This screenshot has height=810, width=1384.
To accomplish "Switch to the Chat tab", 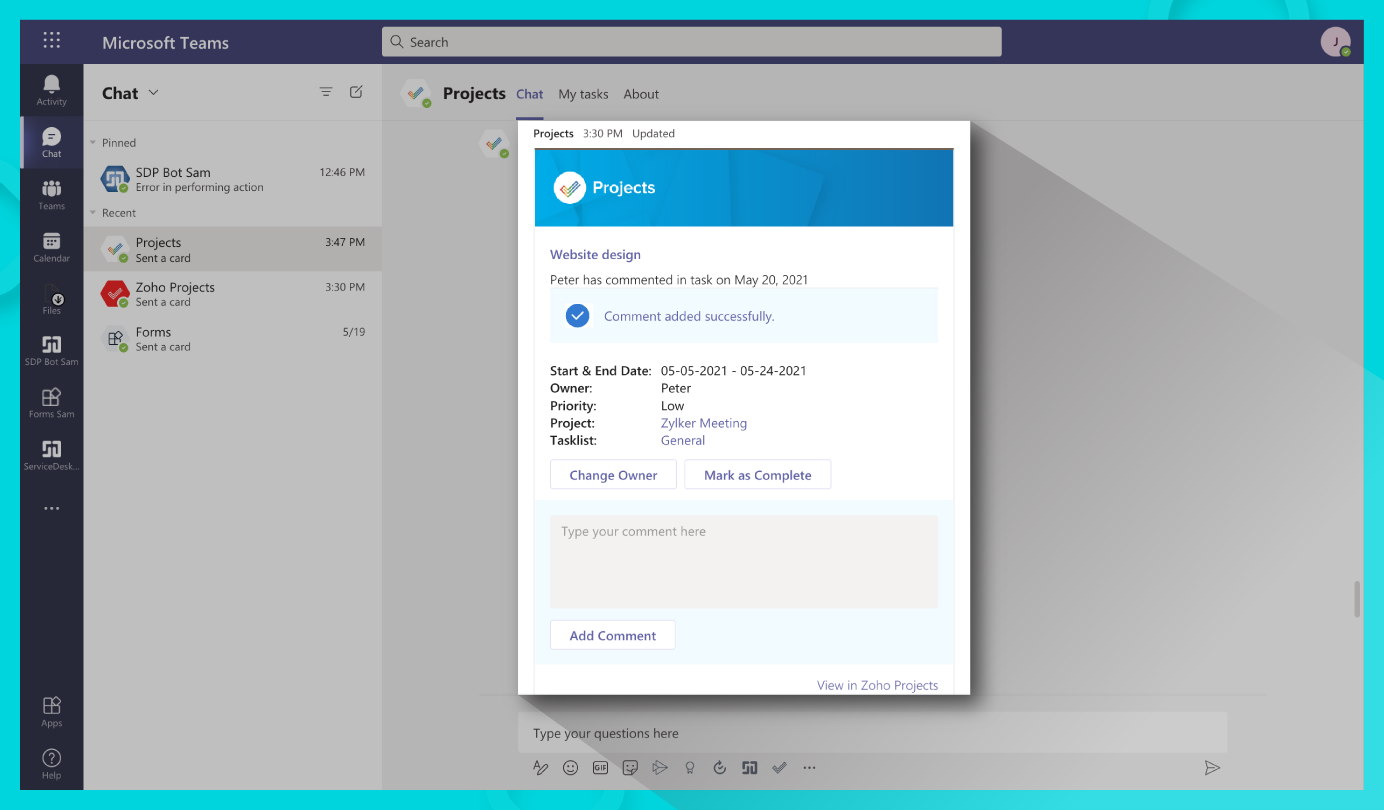I will click(x=530, y=94).
